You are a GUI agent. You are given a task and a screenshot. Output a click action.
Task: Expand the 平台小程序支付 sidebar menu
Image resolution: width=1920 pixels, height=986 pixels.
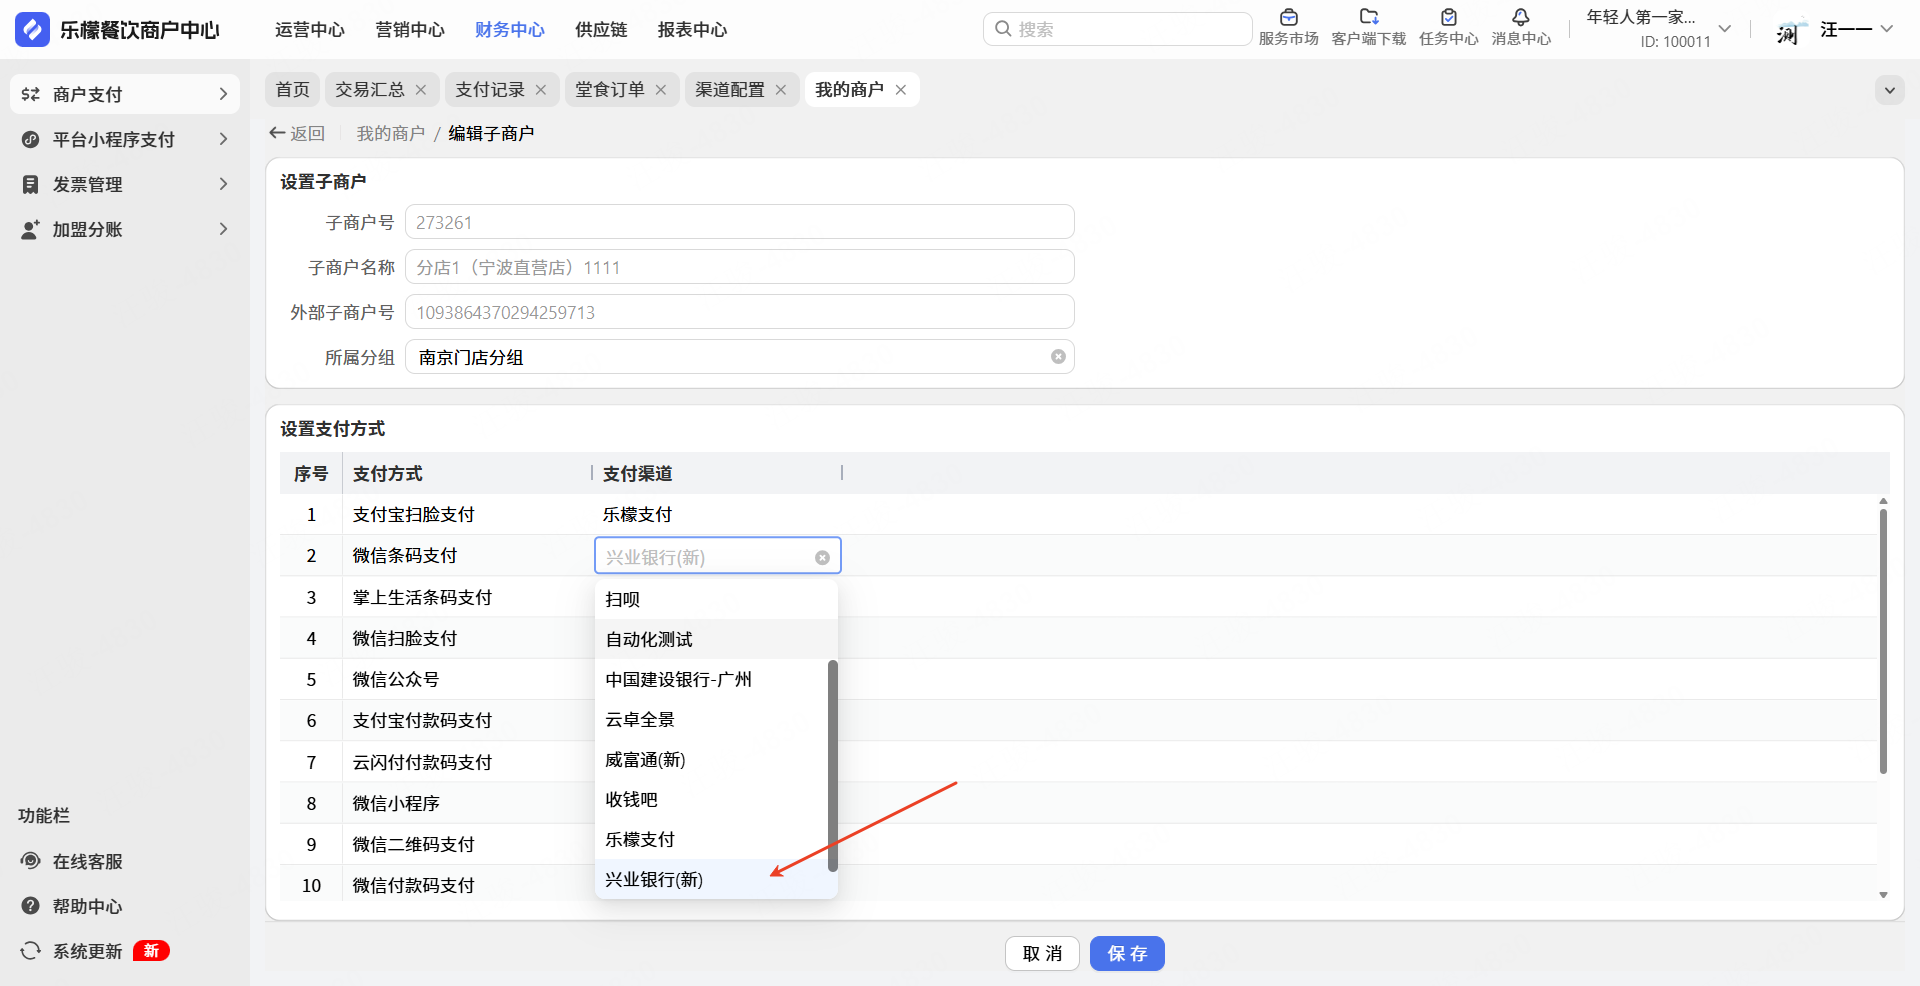coord(223,139)
